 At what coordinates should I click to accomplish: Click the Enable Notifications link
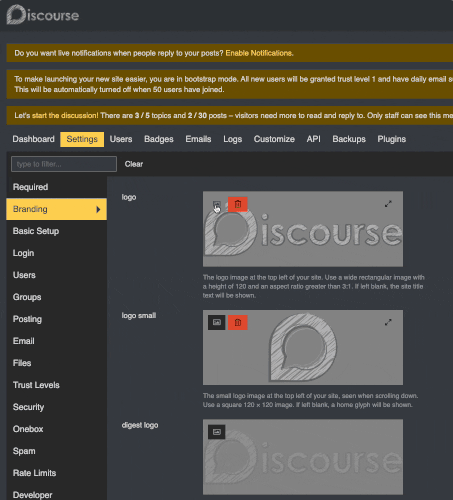[x=259, y=53]
